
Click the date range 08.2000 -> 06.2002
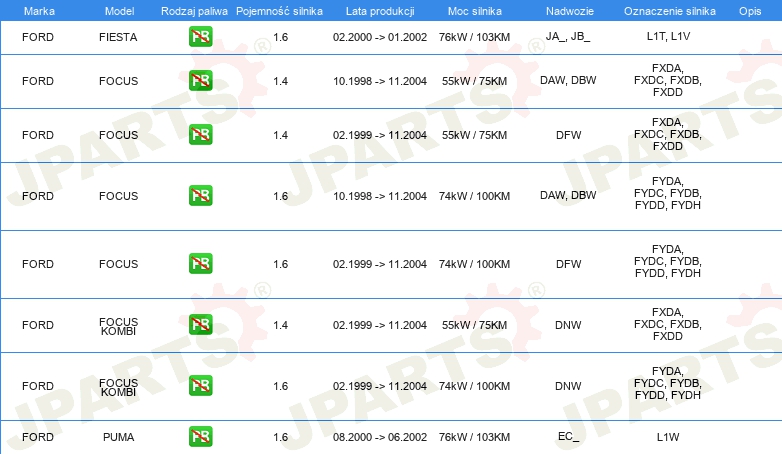380,437
